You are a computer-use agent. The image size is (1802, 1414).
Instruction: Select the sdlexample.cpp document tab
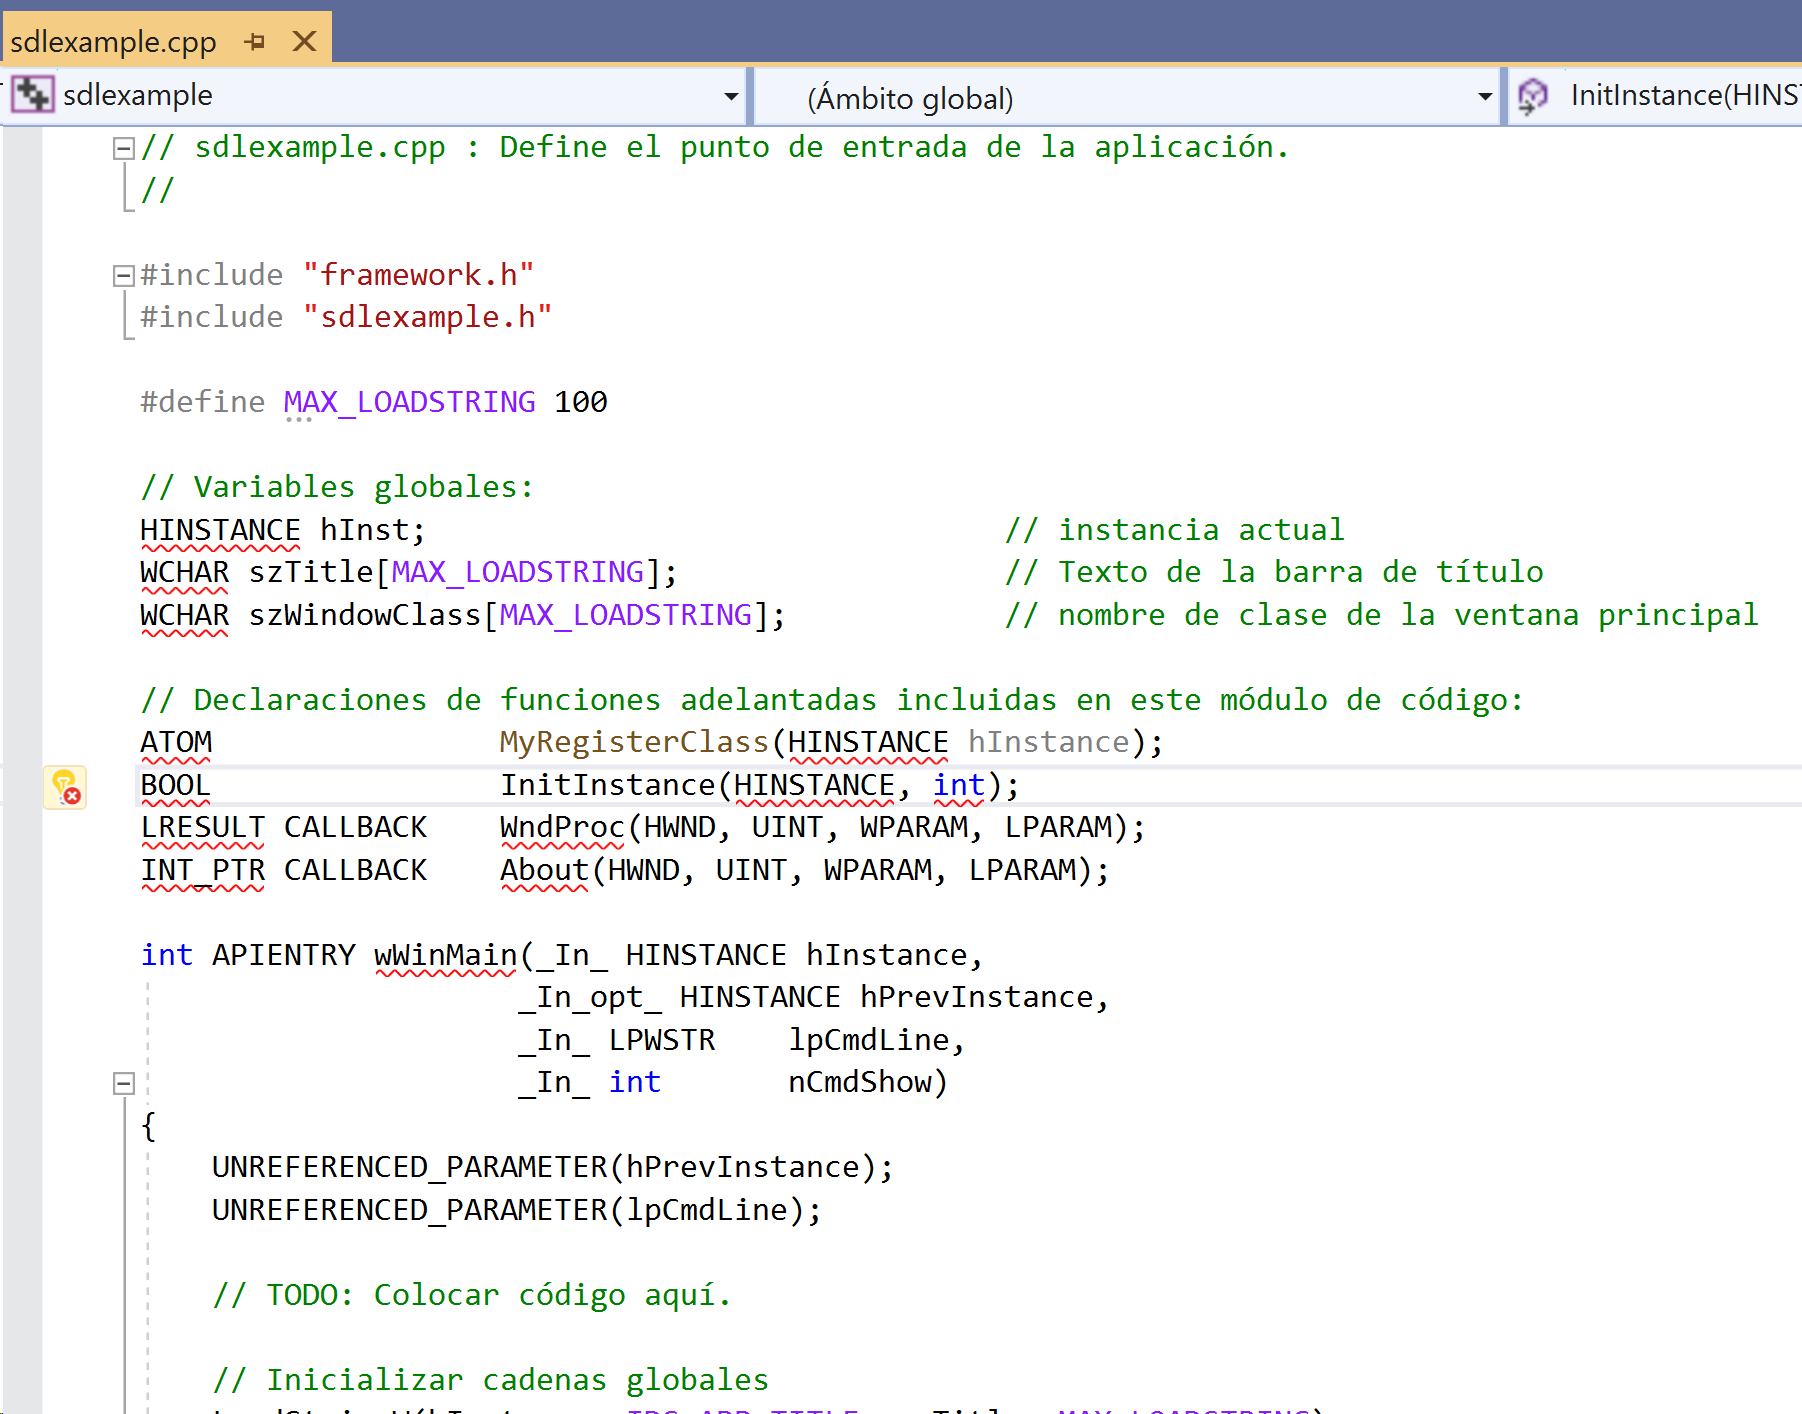[166, 40]
